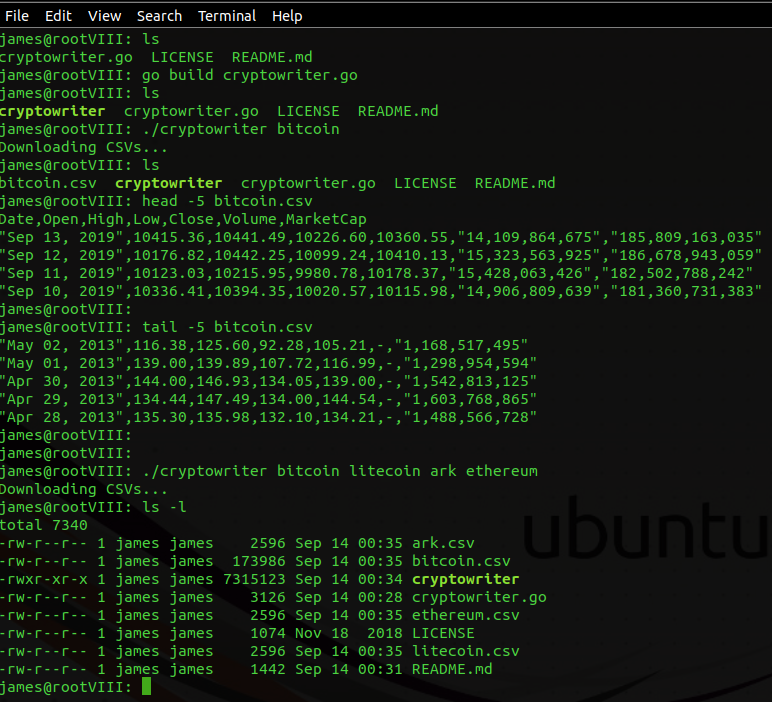Click bitcoin.csv in the ls -l listing
The image size is (772, 702).
[461, 561]
